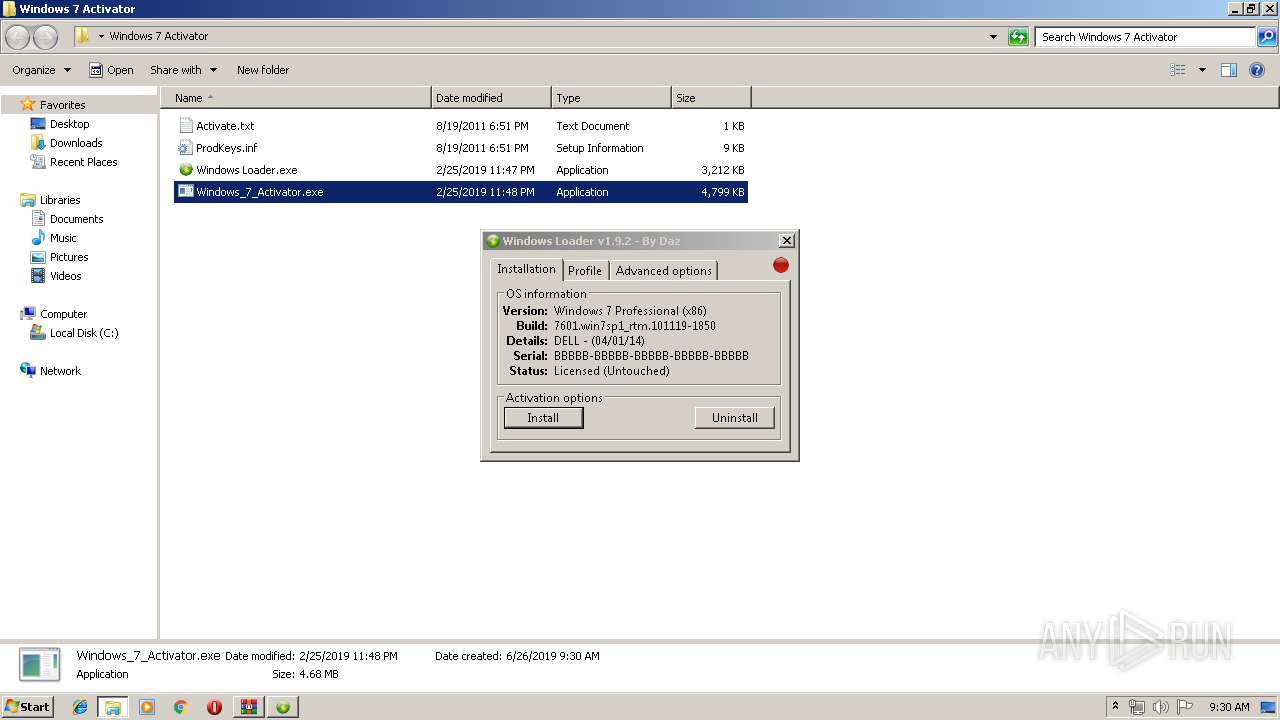The width and height of the screenshot is (1280, 720).
Task: Click the taskbar clock showing 9:30 AM
Action: [1229, 707]
